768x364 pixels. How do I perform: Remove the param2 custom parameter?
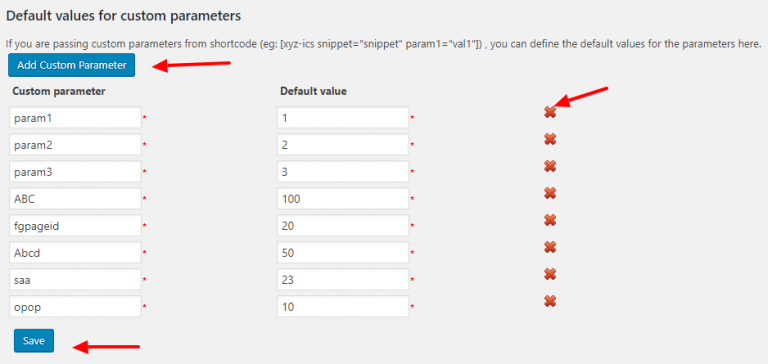coord(550,140)
